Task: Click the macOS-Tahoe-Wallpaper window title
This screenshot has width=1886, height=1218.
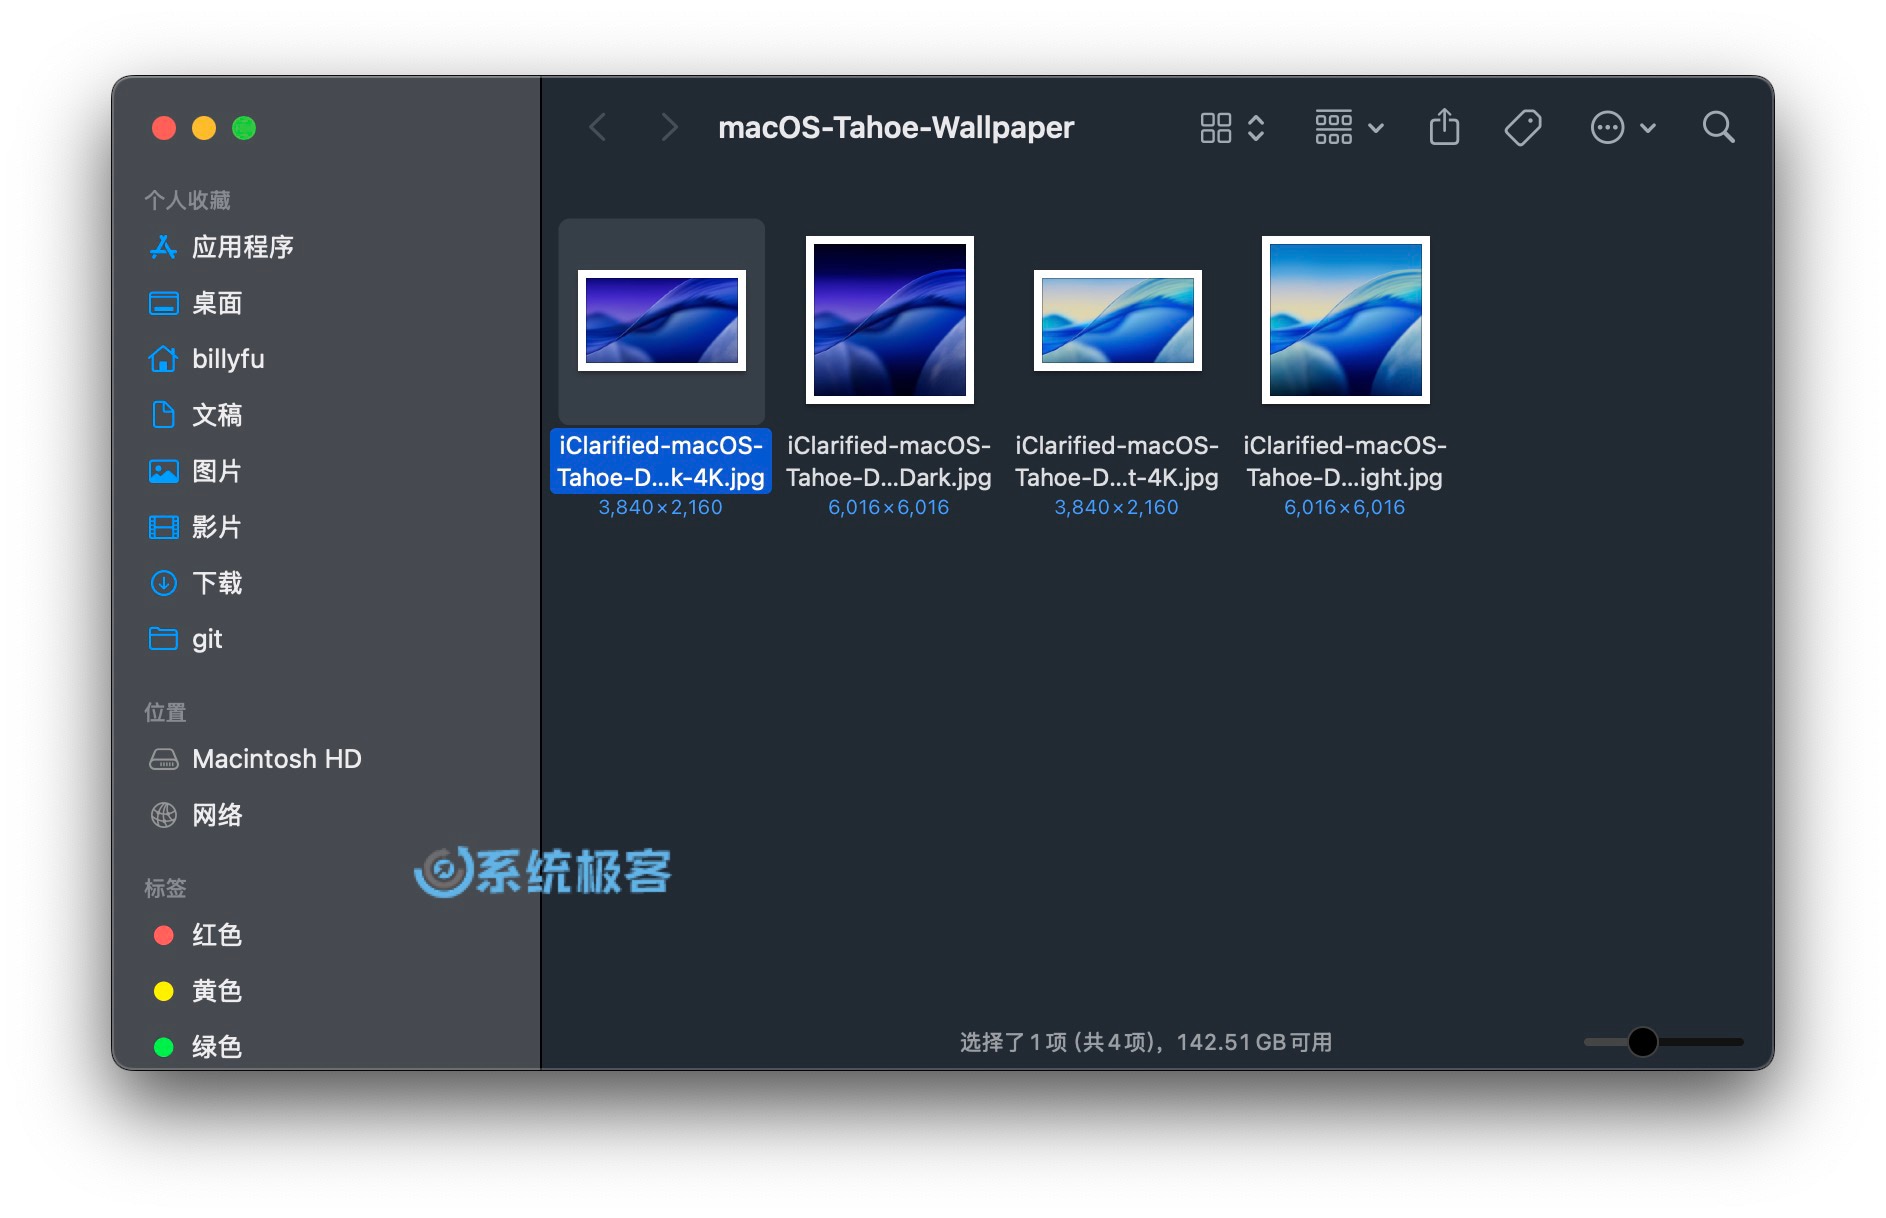Action: coord(896,127)
